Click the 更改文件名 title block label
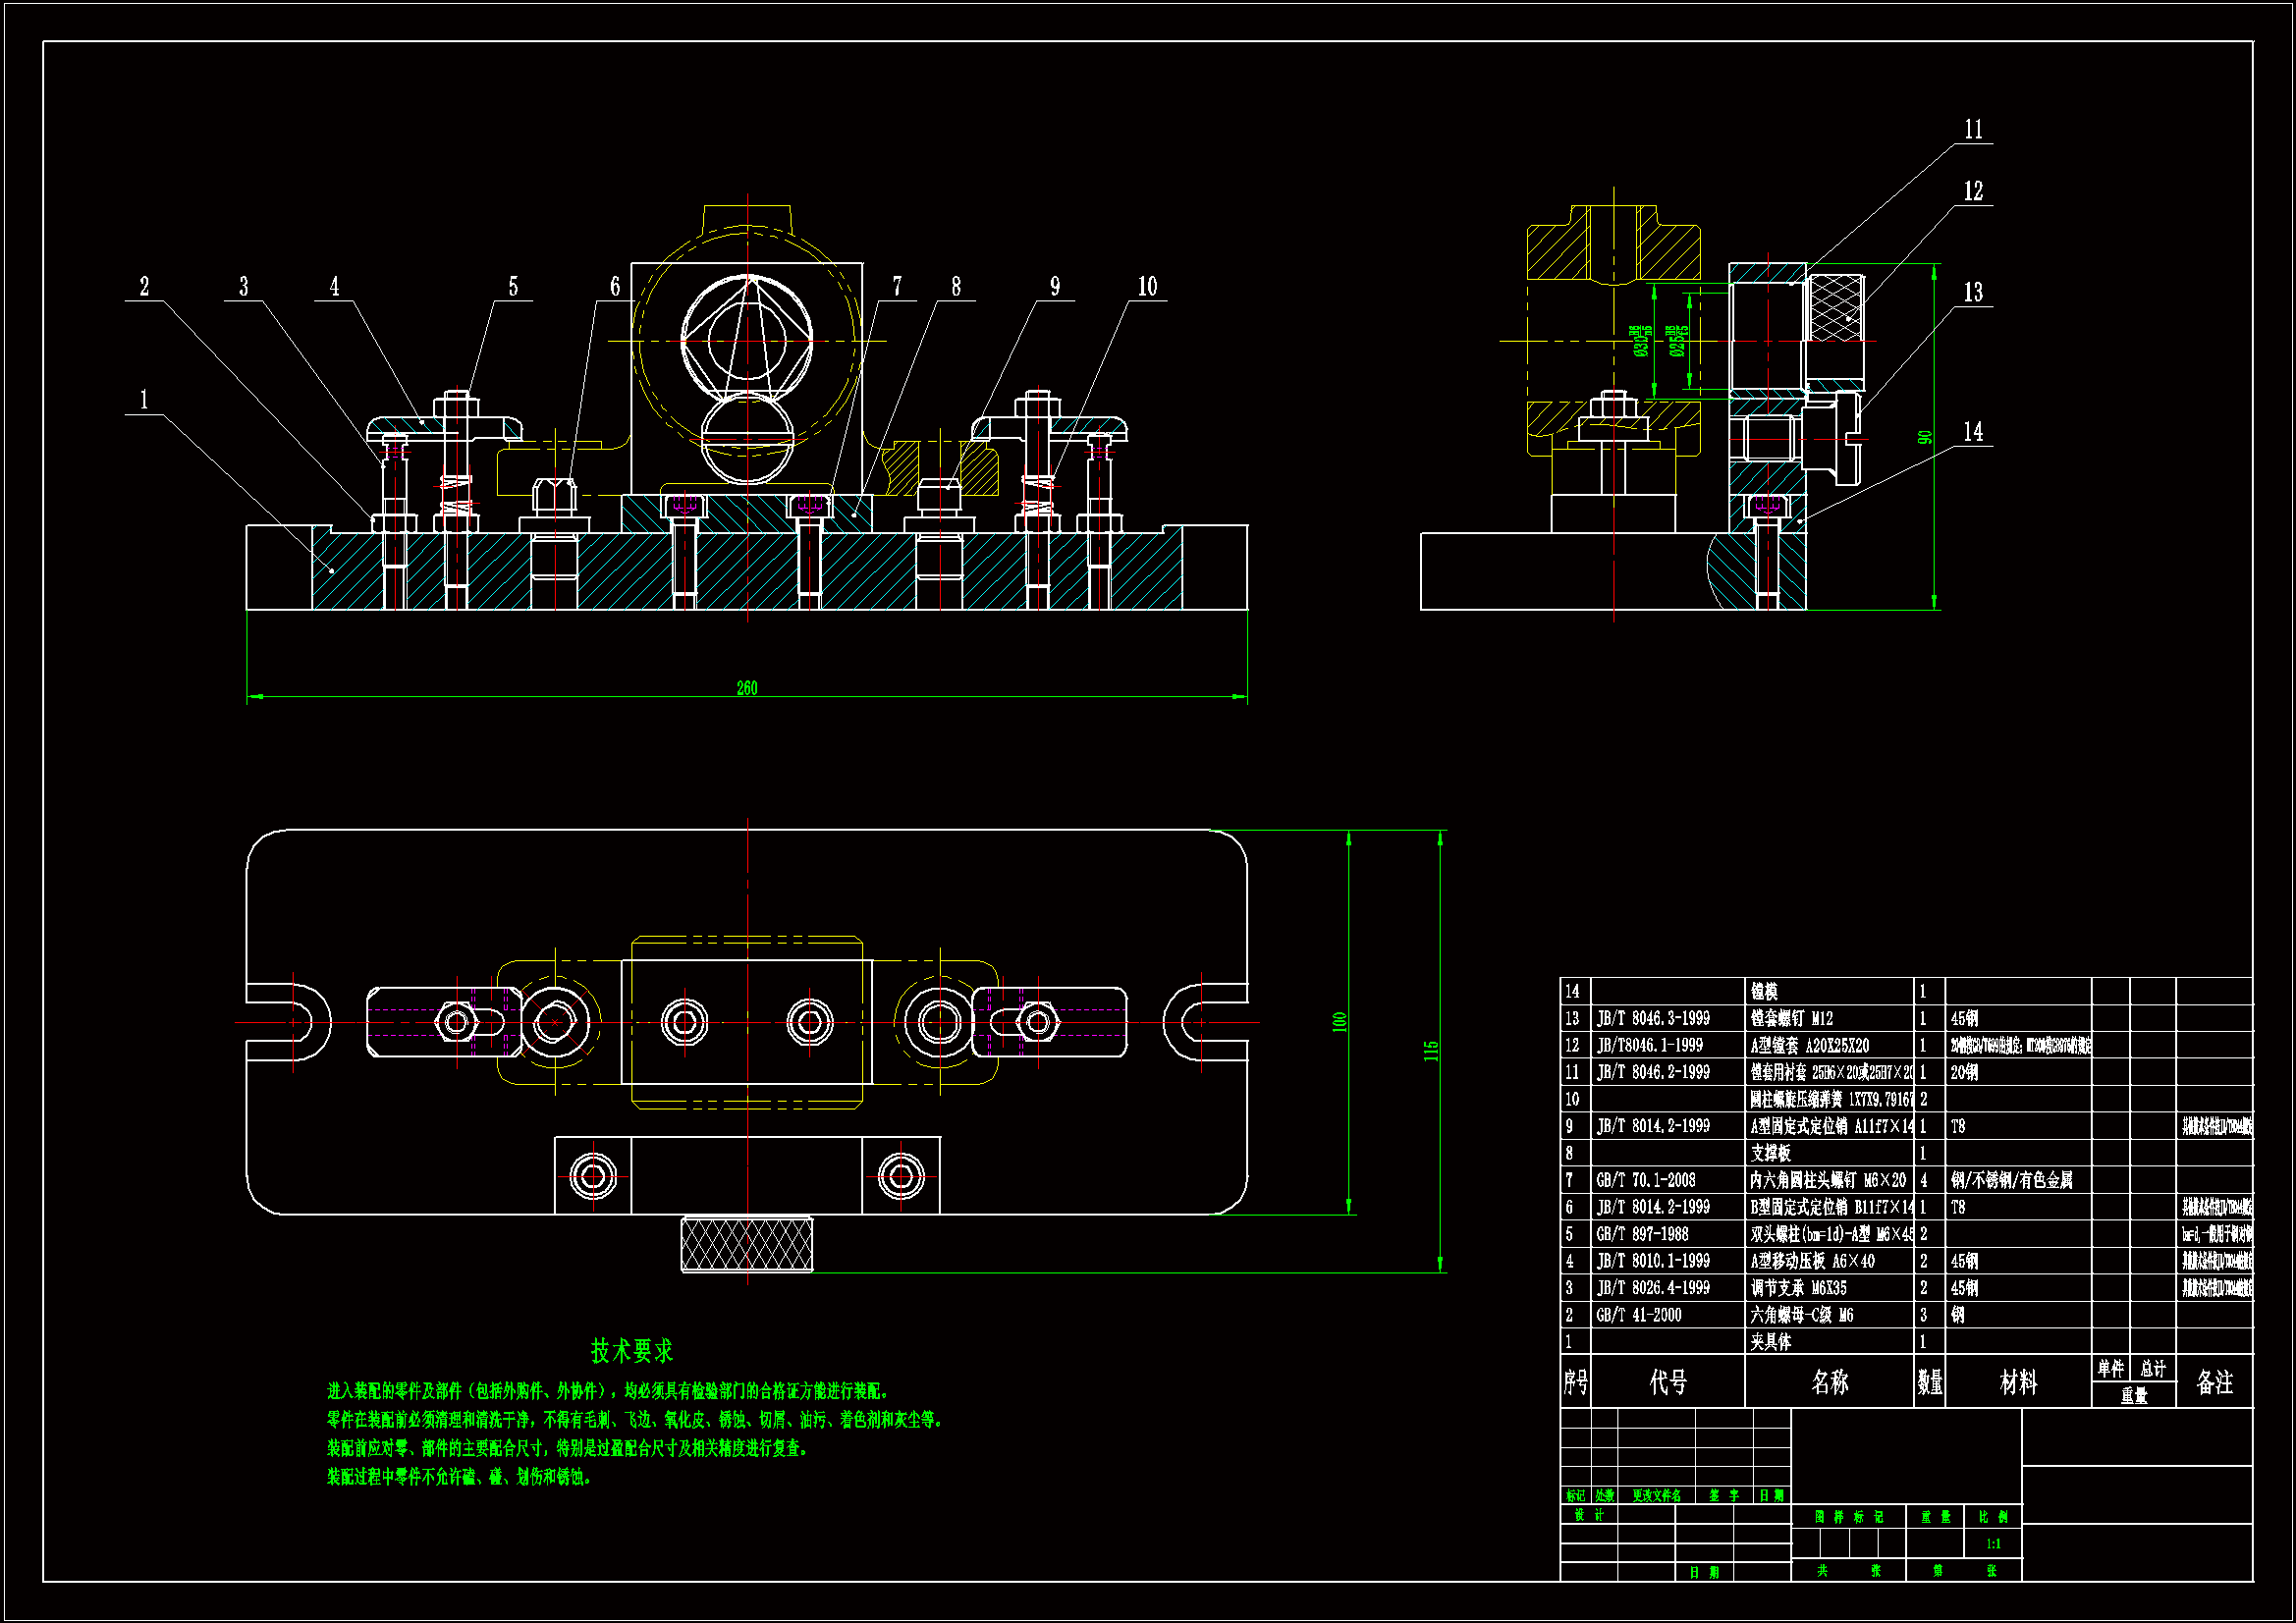This screenshot has height=1623, width=2296. 1656,1496
